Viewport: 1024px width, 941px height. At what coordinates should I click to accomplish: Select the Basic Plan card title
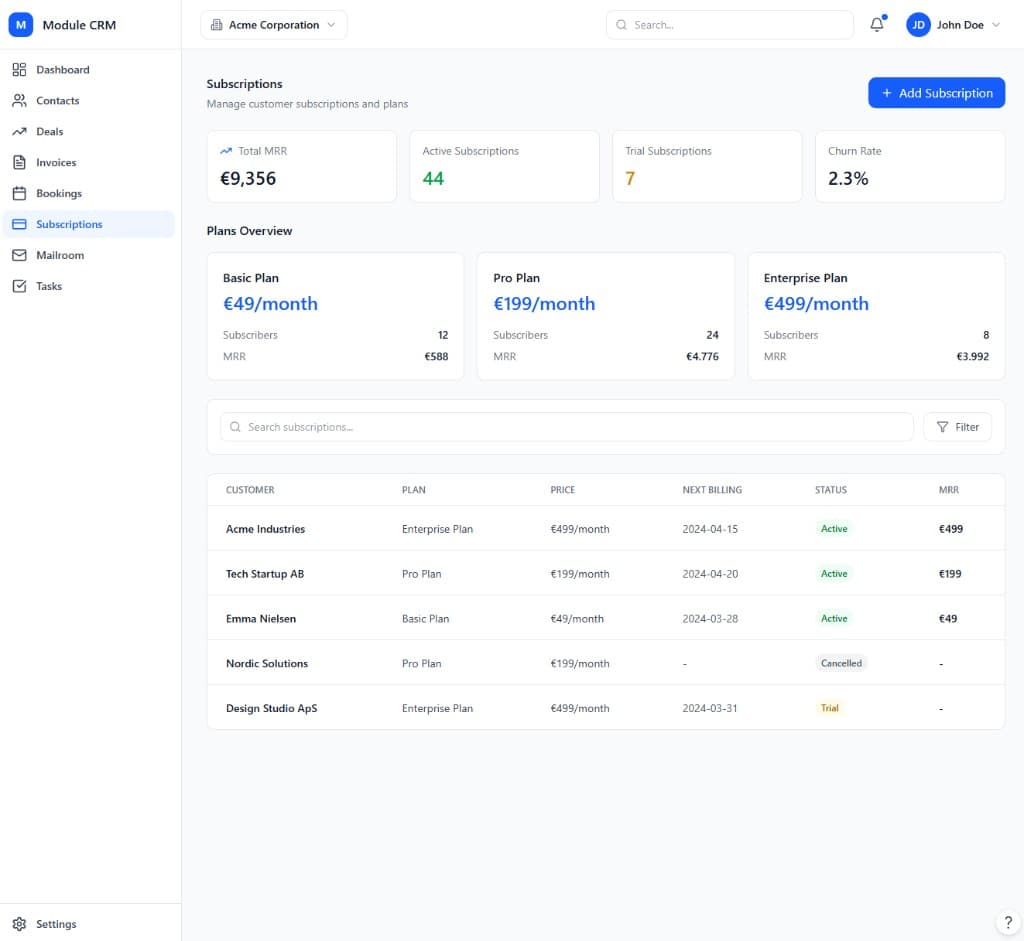click(251, 278)
